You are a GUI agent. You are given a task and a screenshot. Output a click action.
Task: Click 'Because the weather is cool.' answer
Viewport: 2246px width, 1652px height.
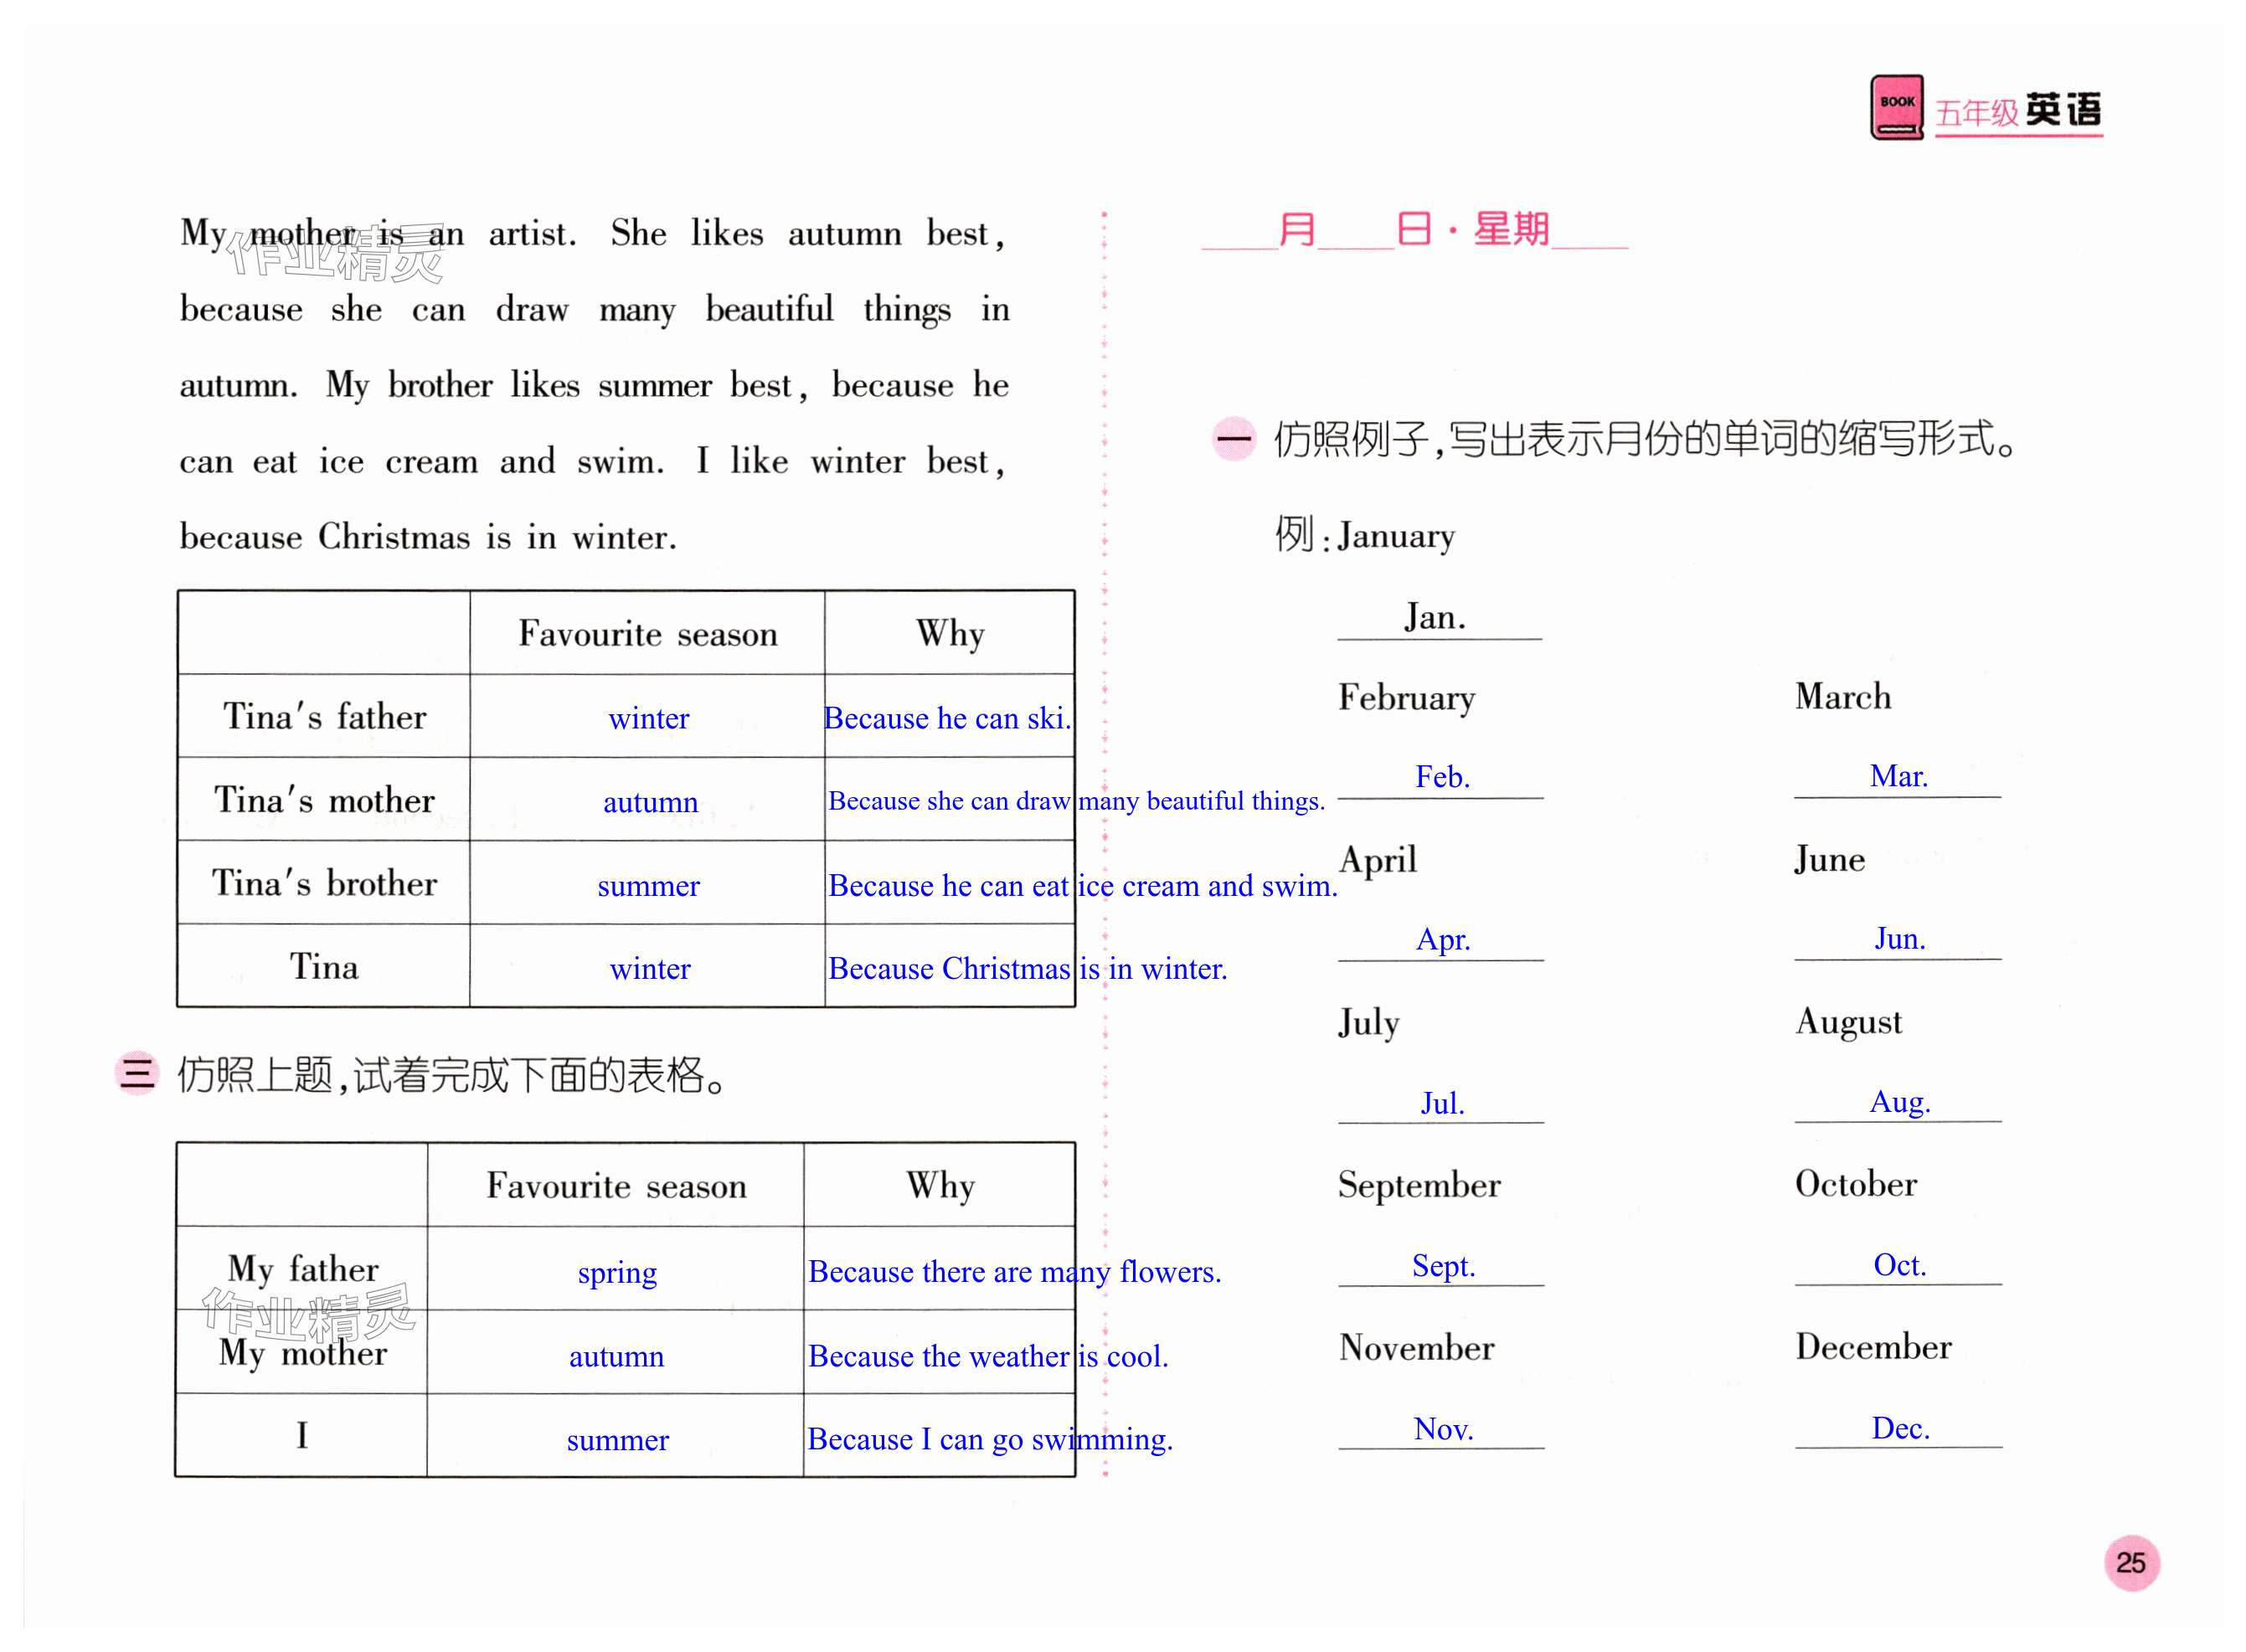[x=987, y=1356]
